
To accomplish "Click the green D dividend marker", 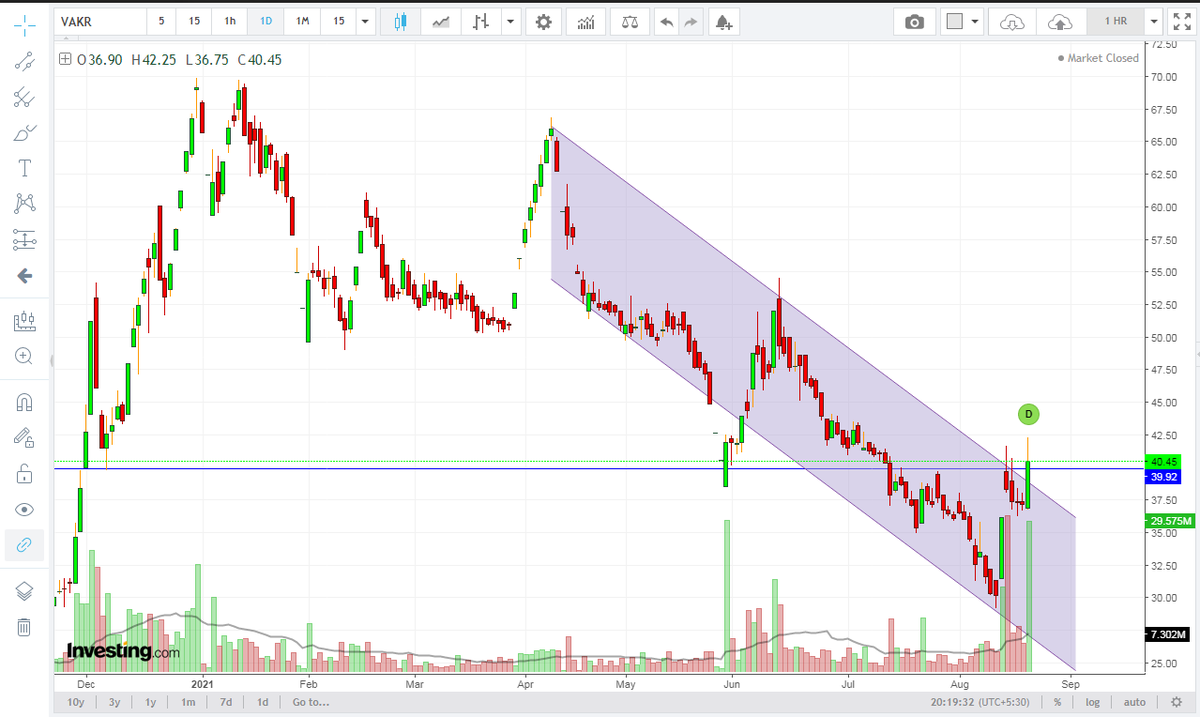I will [1028, 413].
